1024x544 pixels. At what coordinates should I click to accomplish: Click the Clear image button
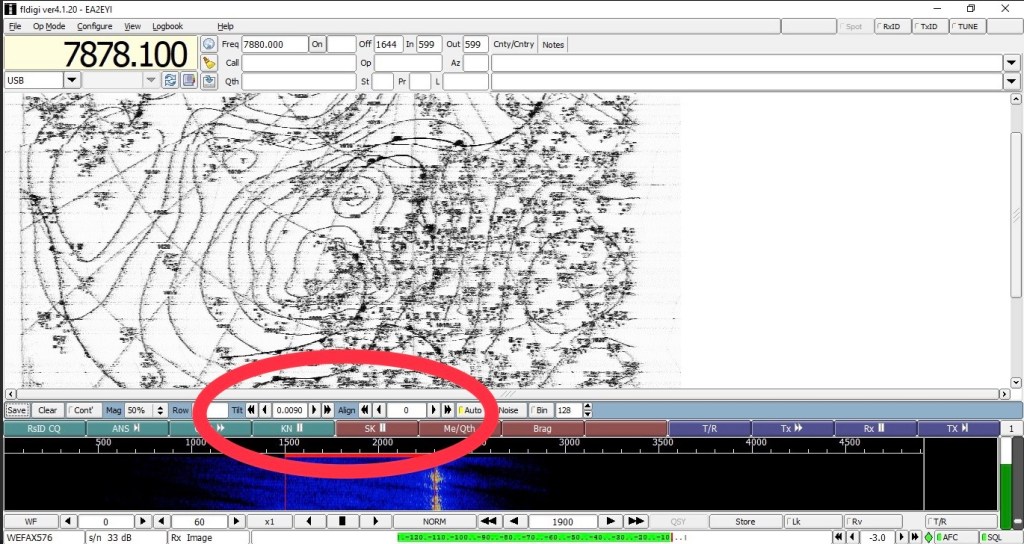tap(47, 410)
